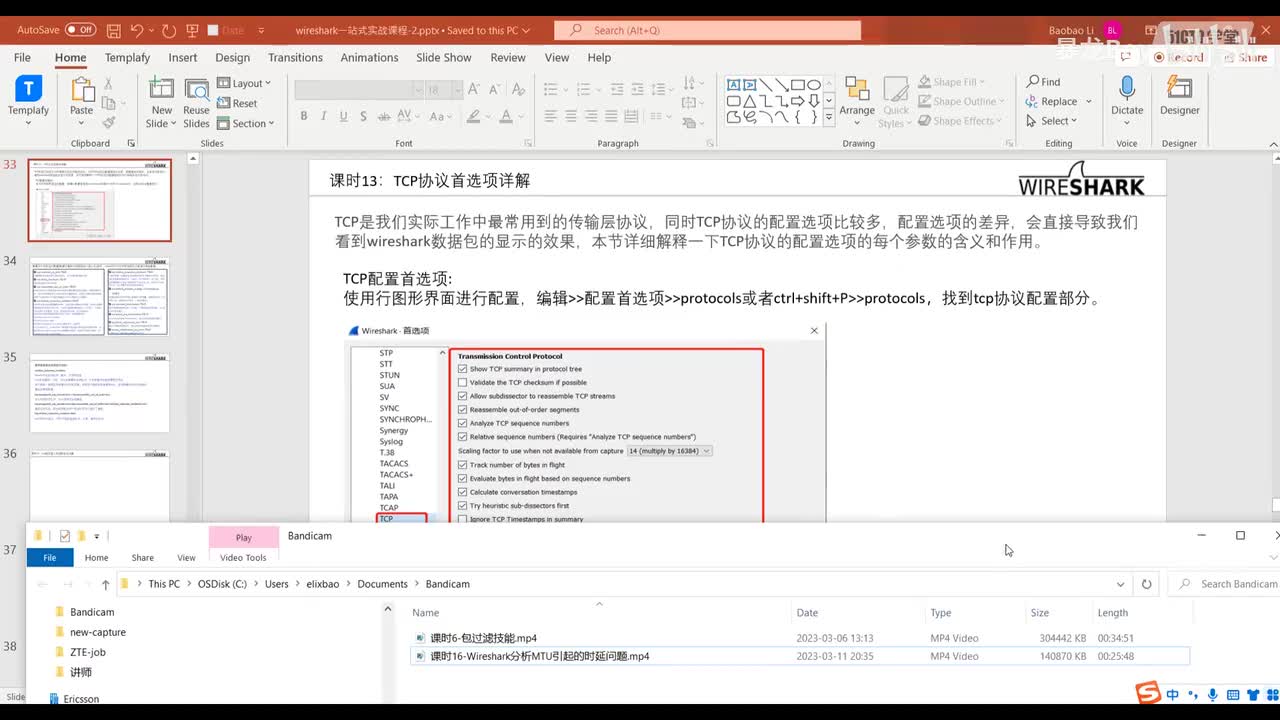1280x720 pixels.
Task: Select the oval shape in shapes gallery
Action: (x=814, y=84)
